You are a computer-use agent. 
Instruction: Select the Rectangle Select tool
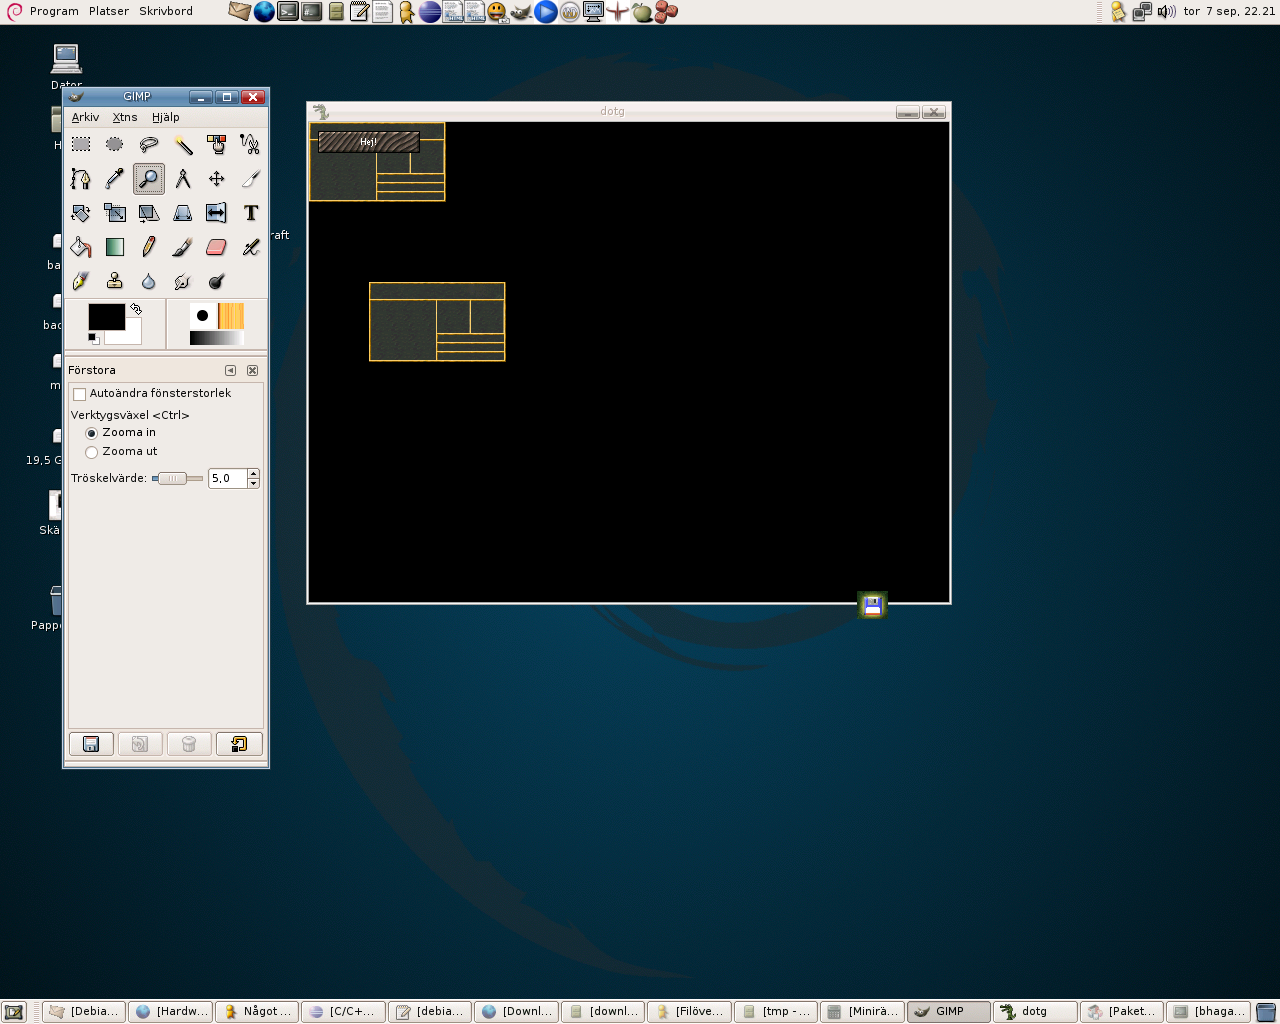click(81, 145)
